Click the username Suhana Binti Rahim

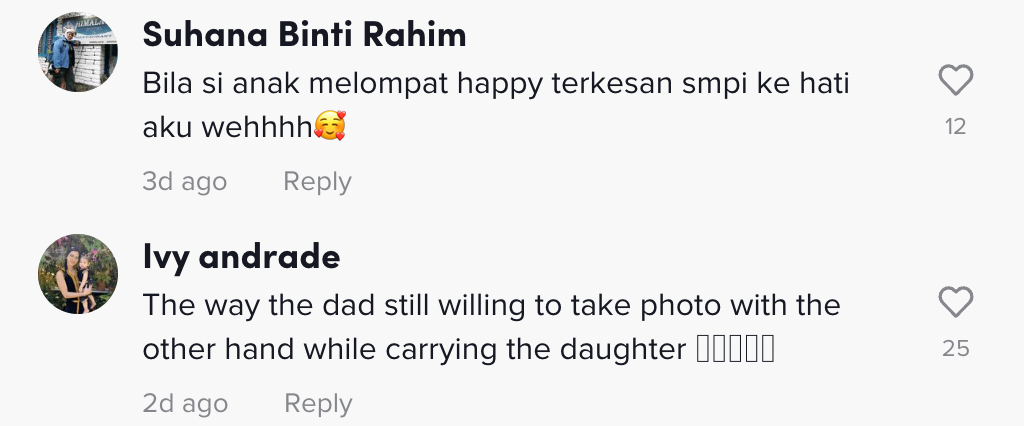pyautogui.click(x=304, y=35)
